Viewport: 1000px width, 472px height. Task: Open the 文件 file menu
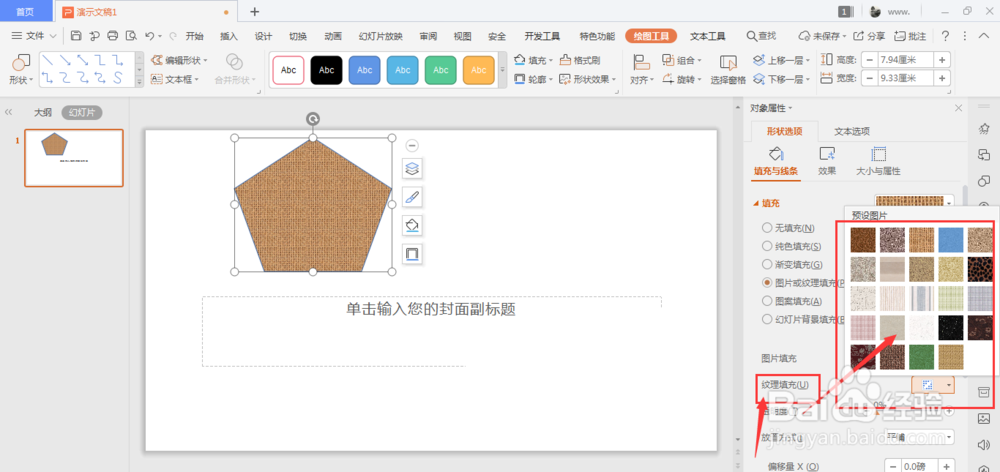click(34, 36)
